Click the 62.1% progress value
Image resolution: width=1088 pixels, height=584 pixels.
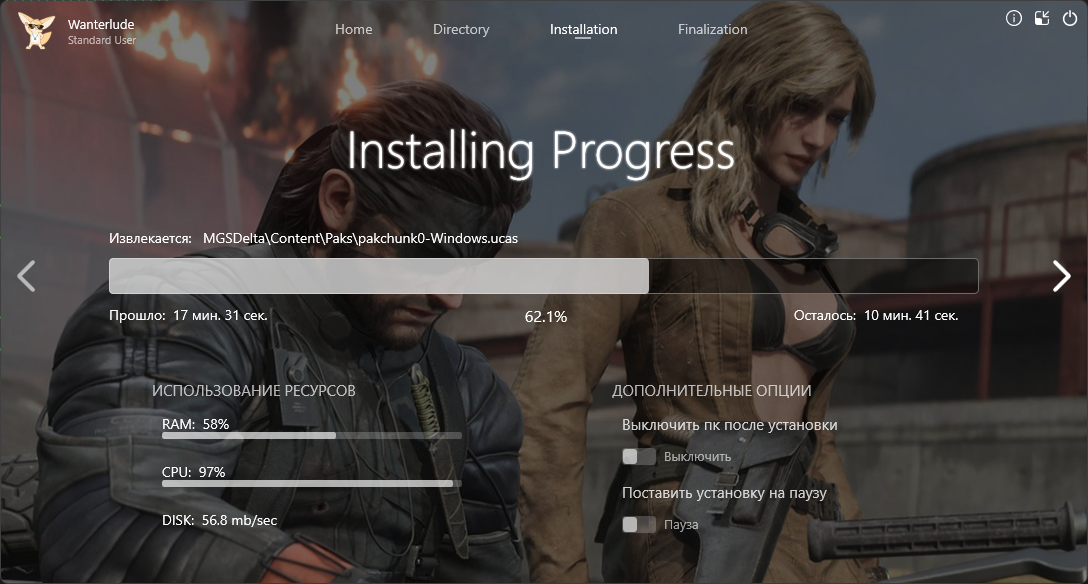coord(545,317)
